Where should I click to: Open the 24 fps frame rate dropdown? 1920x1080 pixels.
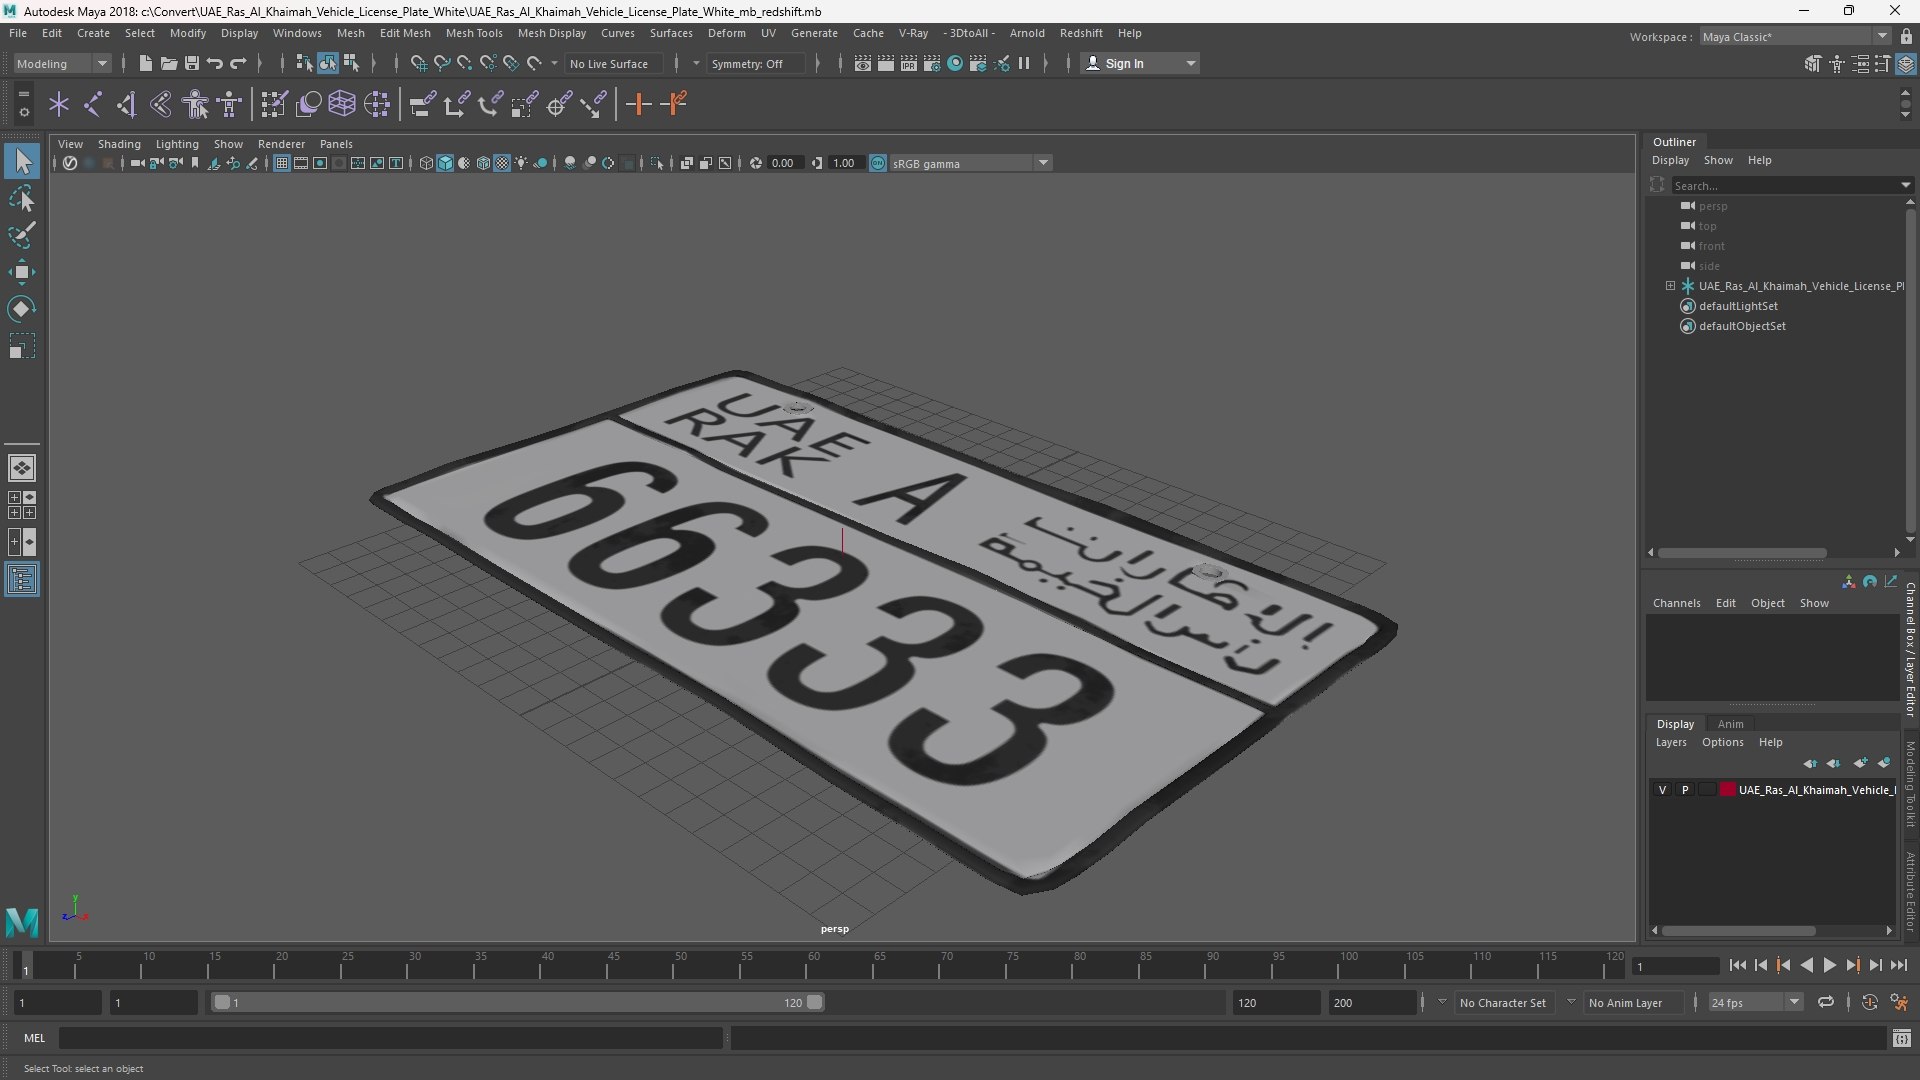1755,1002
